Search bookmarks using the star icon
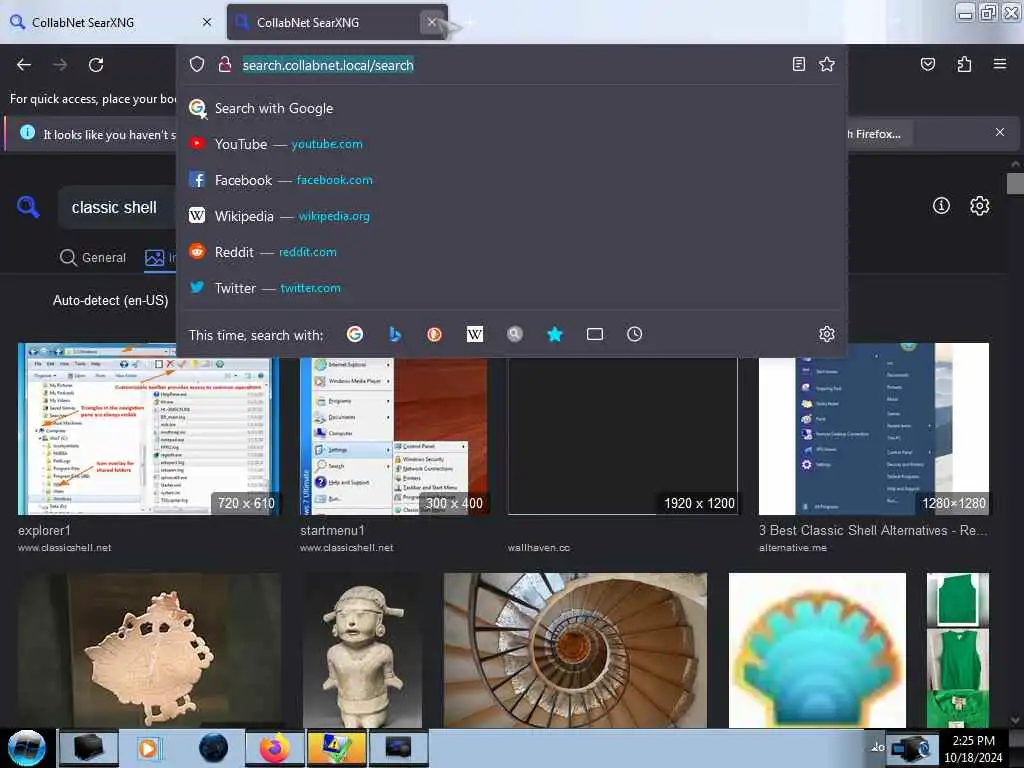The image size is (1024, 768). click(x=554, y=334)
